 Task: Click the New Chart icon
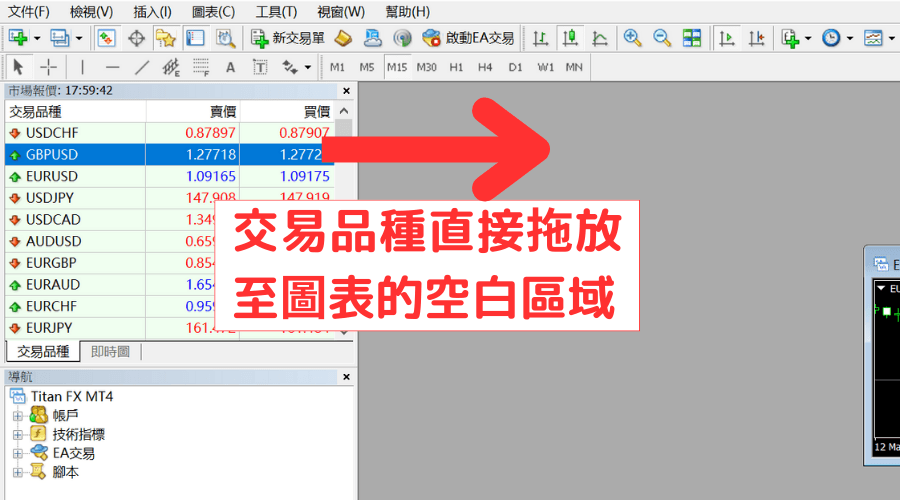coord(18,38)
